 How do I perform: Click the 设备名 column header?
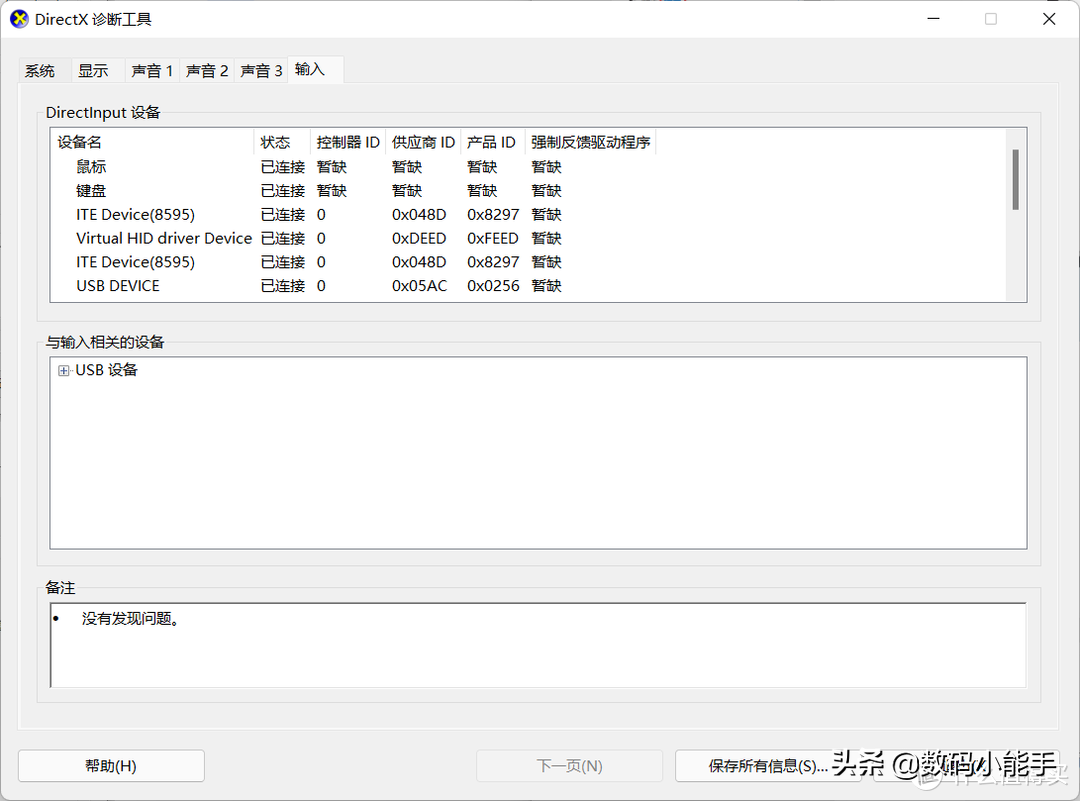tap(80, 142)
